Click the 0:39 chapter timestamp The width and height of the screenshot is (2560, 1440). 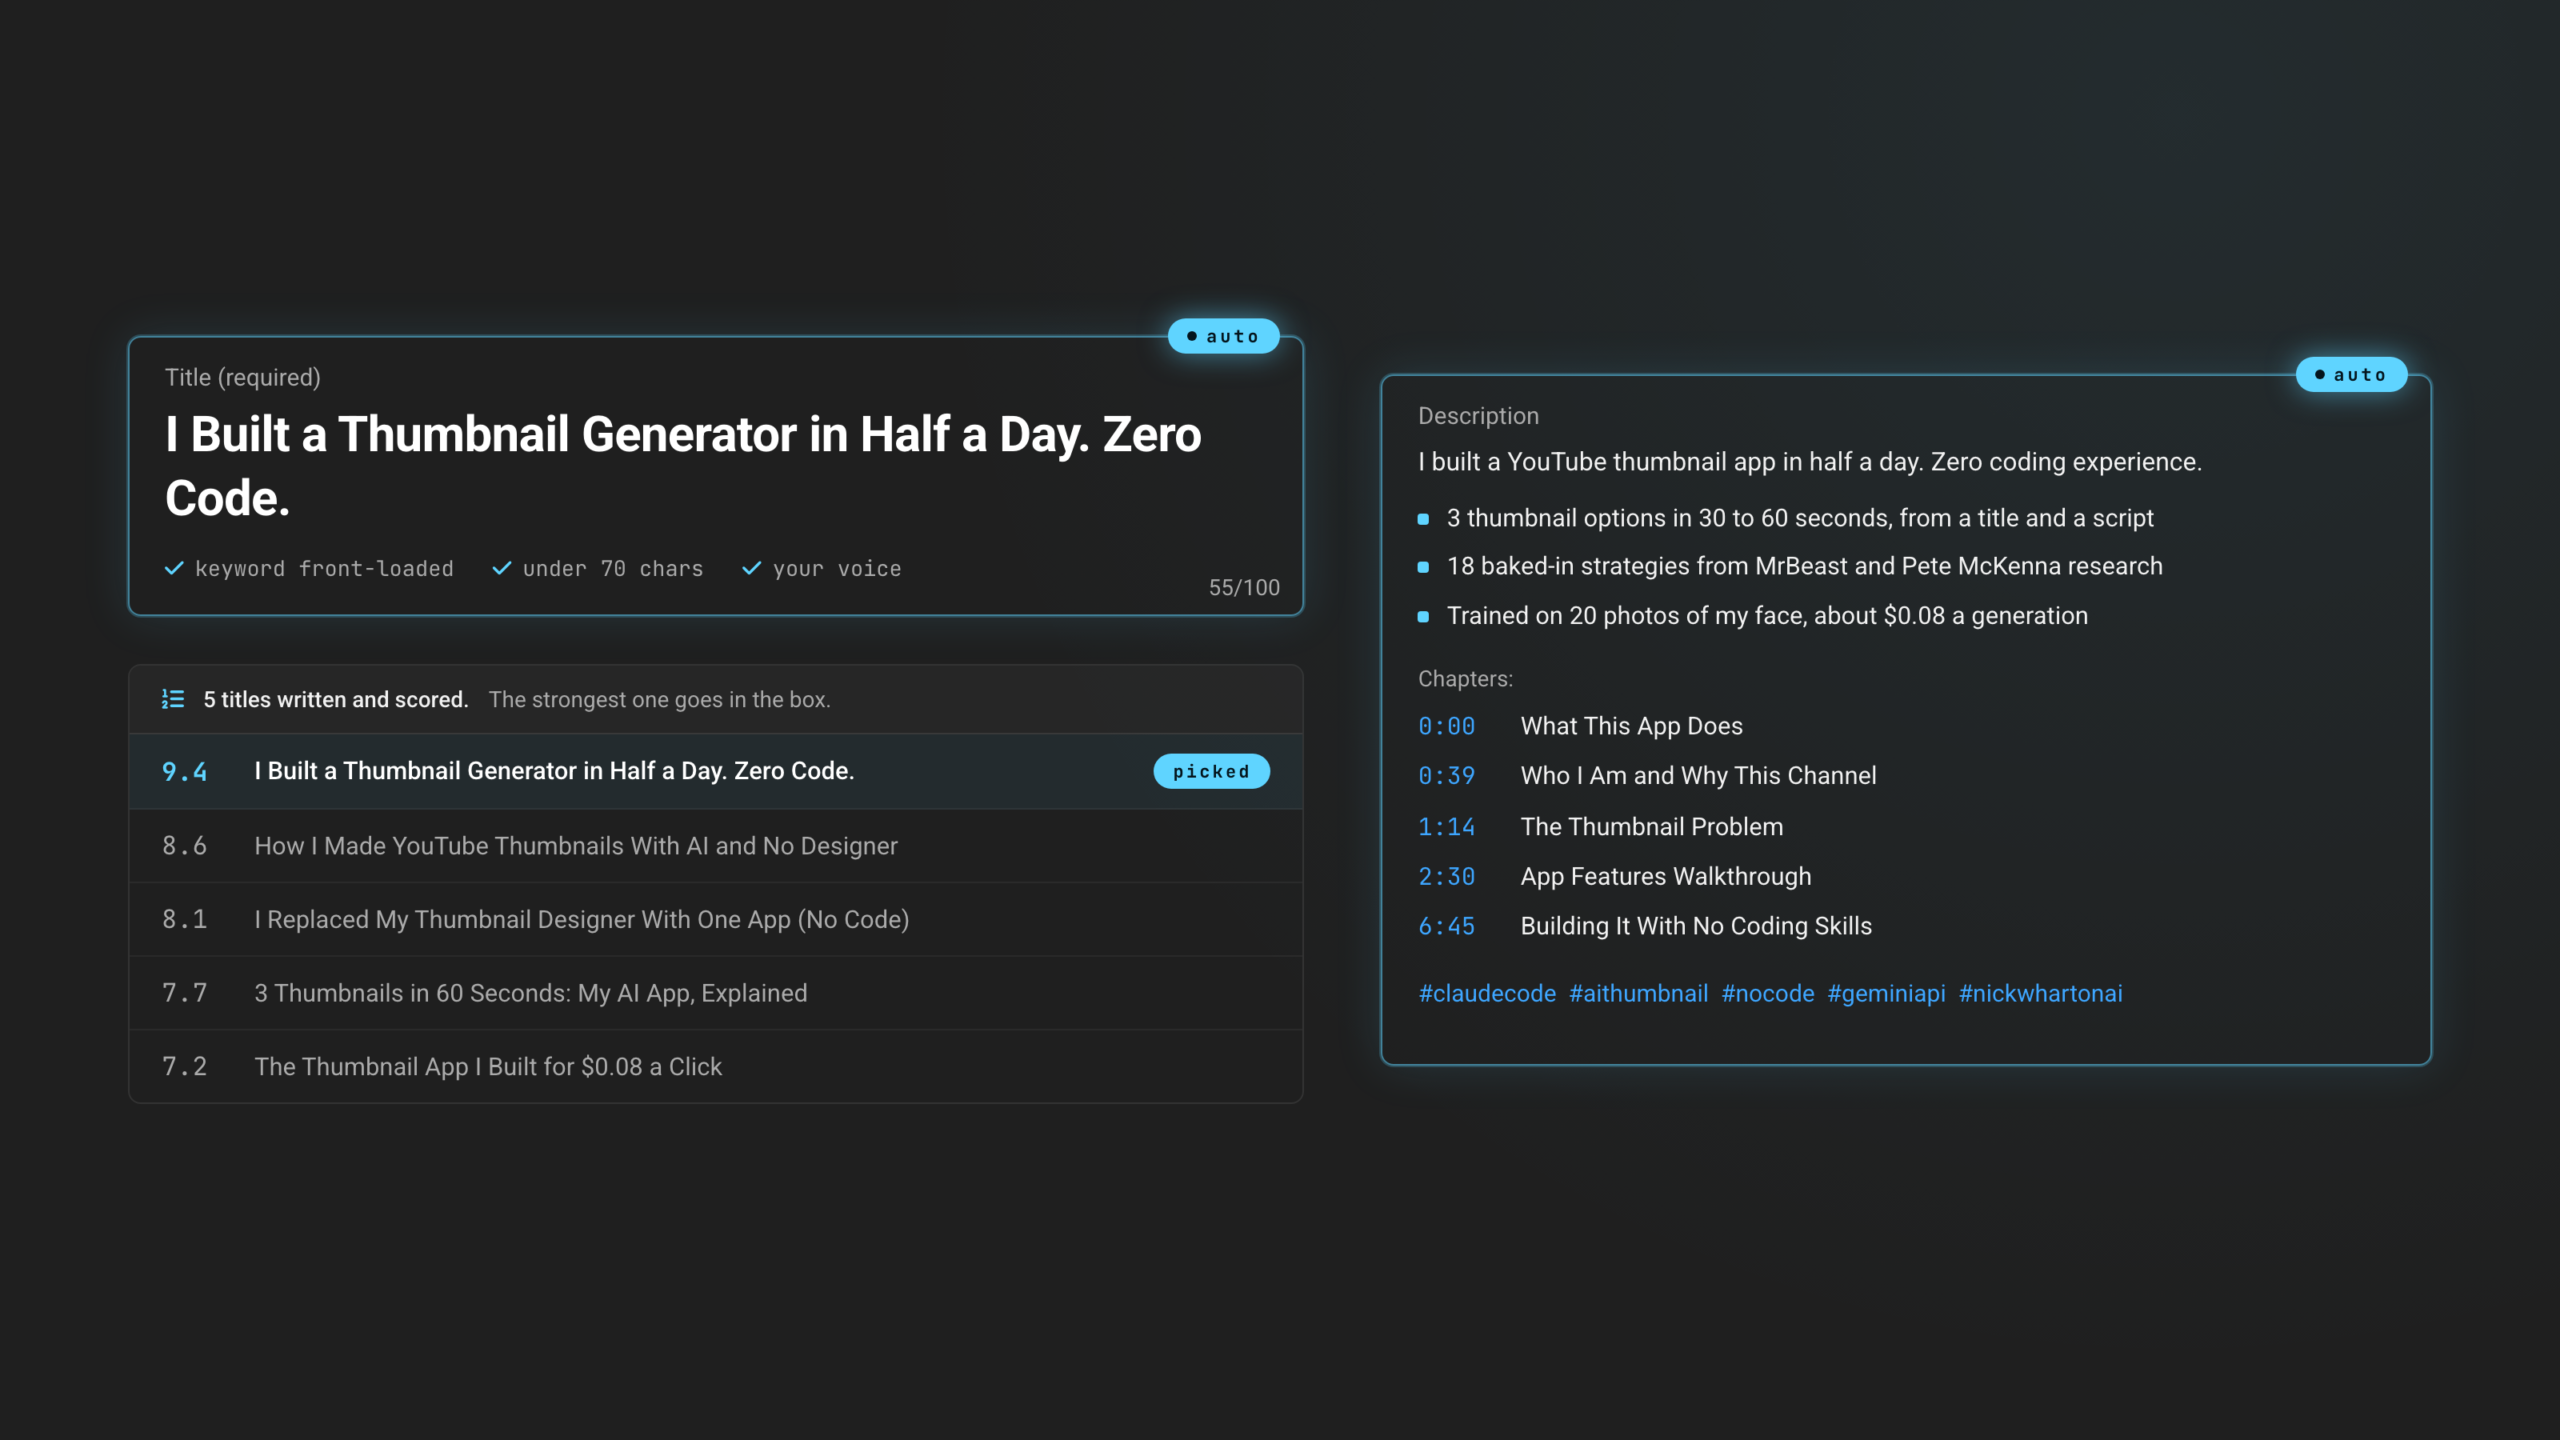(1446, 776)
